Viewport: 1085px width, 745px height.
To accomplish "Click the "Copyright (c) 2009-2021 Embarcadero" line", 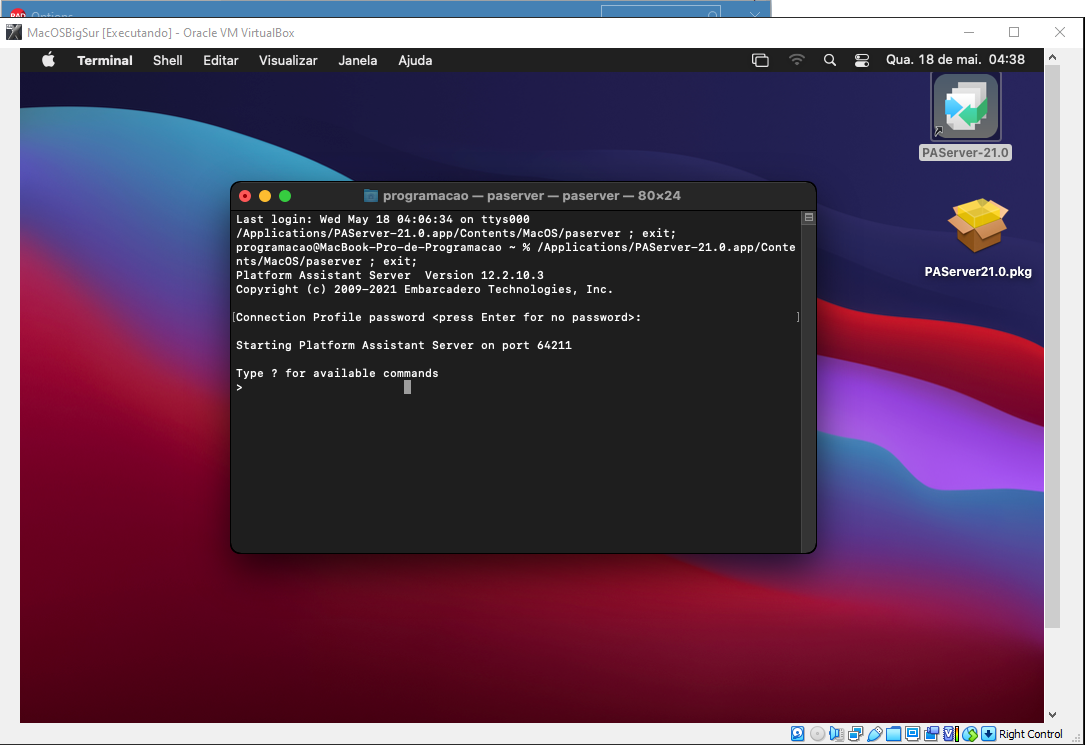I will tap(424, 289).
